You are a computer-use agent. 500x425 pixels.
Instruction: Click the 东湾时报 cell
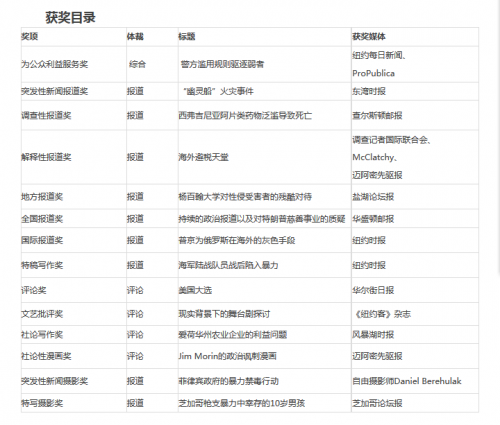click(x=369, y=91)
